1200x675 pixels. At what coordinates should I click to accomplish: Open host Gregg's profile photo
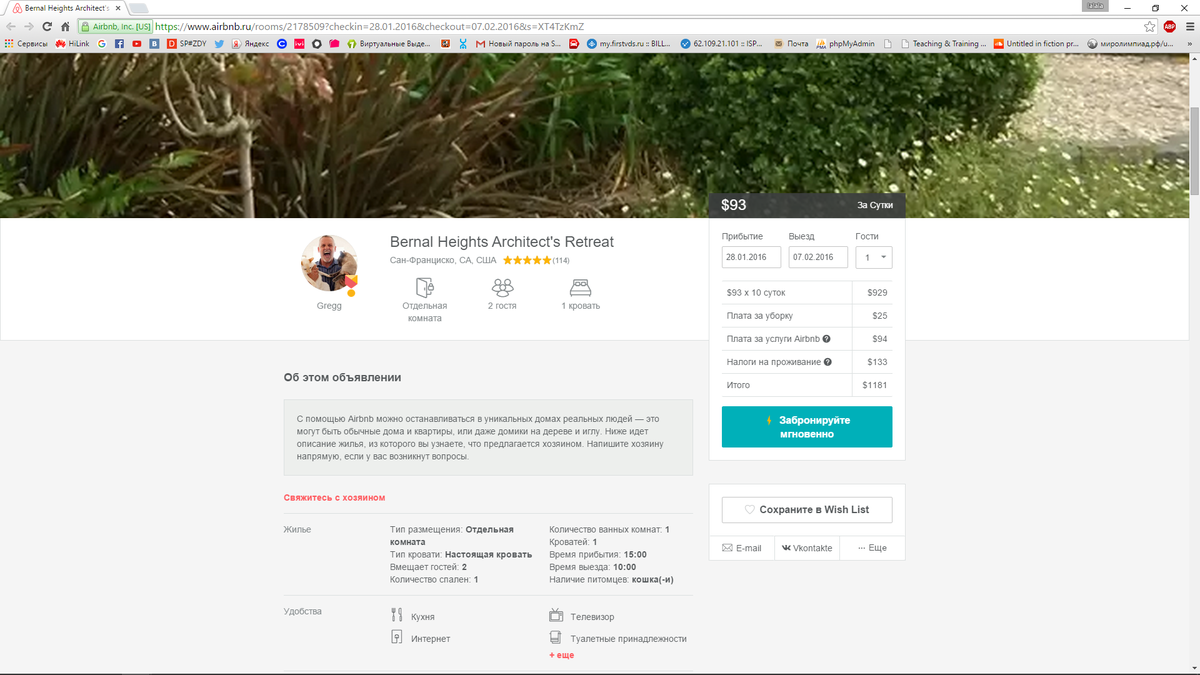[x=329, y=264]
